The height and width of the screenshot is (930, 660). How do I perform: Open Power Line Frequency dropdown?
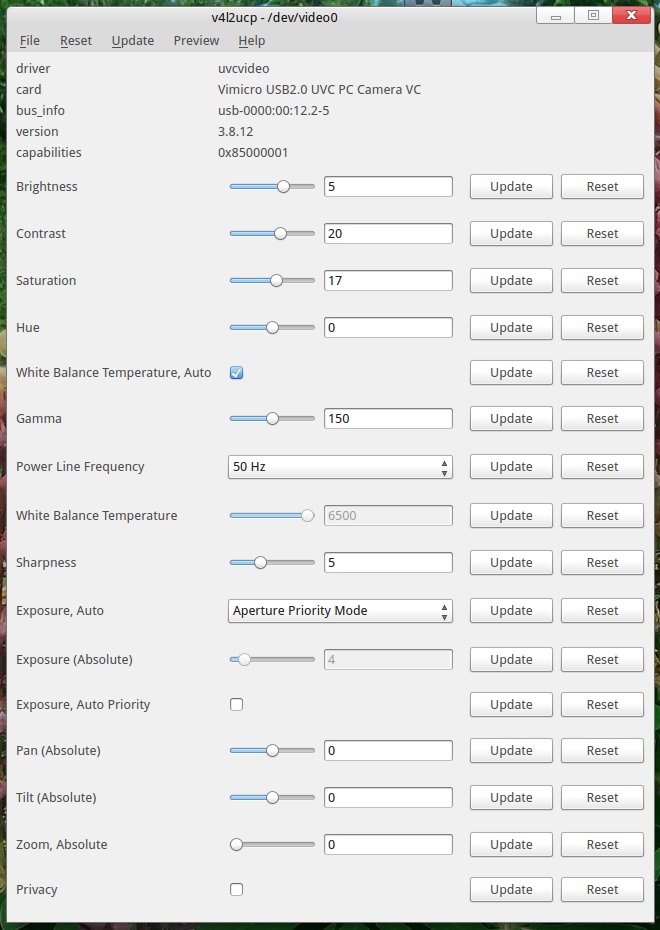click(x=340, y=467)
